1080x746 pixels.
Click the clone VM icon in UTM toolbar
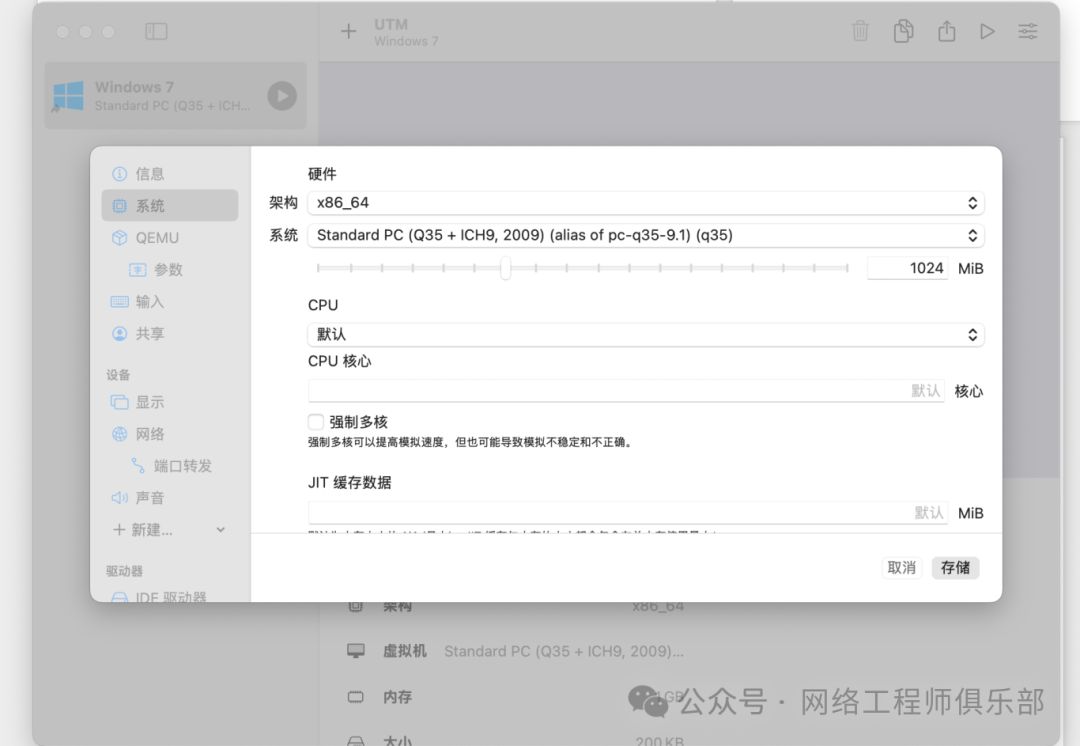904,31
